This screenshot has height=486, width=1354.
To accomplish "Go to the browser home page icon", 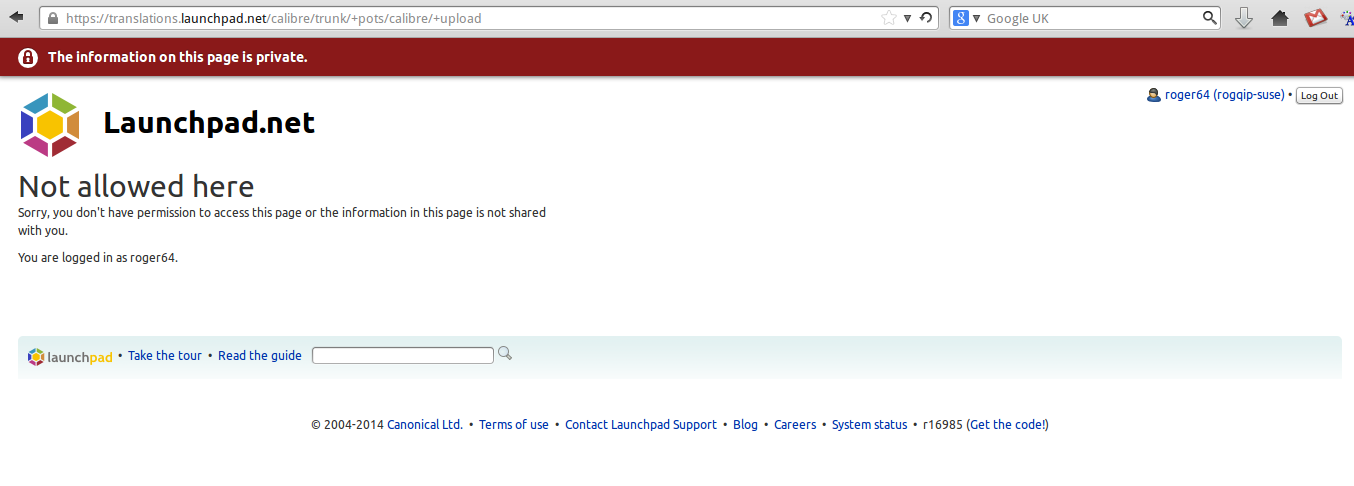I will tap(1280, 18).
